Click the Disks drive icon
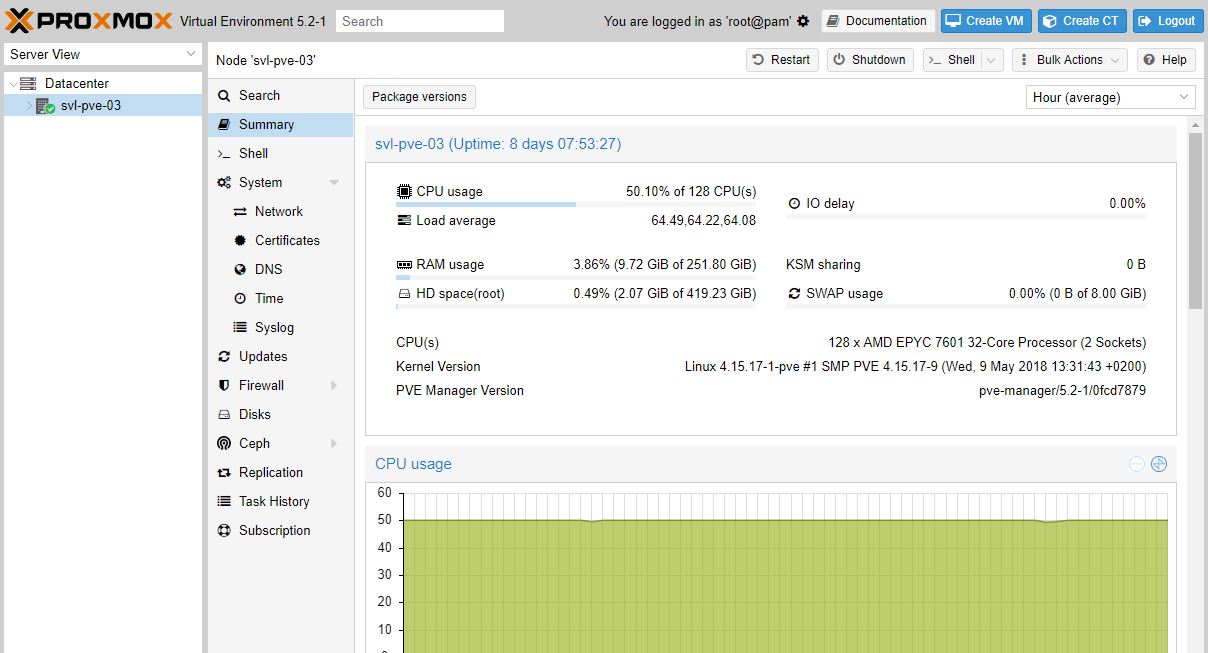1208x653 pixels. (x=224, y=415)
